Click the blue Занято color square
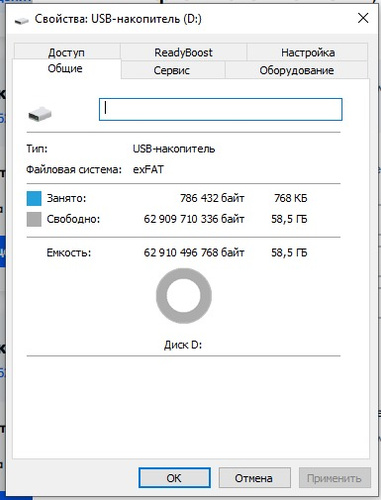Viewport: 381px width, 500px height. [34, 198]
